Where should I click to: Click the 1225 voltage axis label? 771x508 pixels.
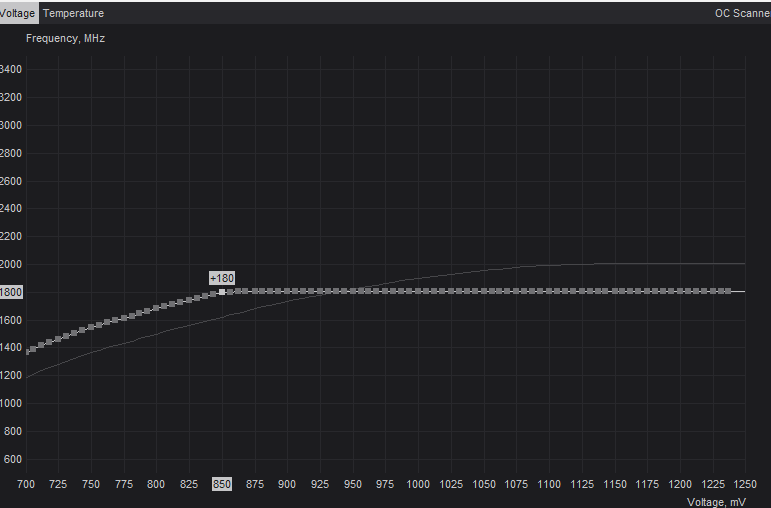pos(713,484)
